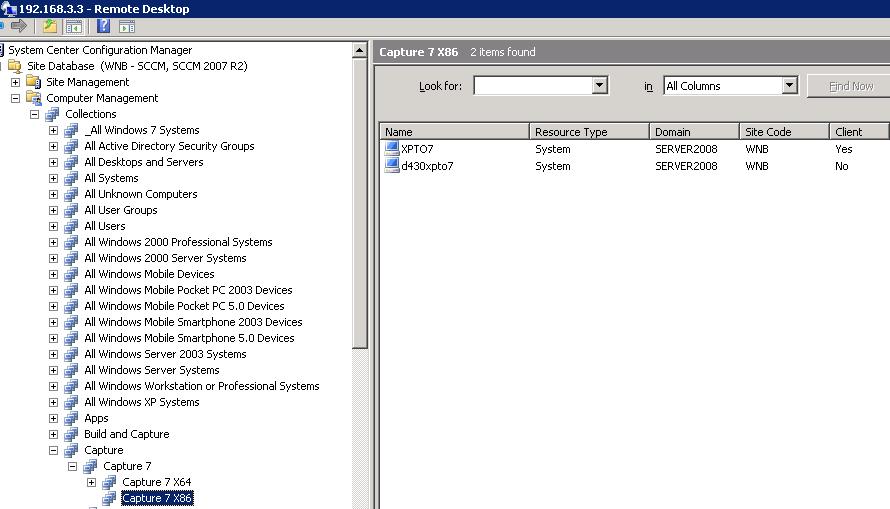
Task: Expand the Site Management node
Action: [x=15, y=82]
